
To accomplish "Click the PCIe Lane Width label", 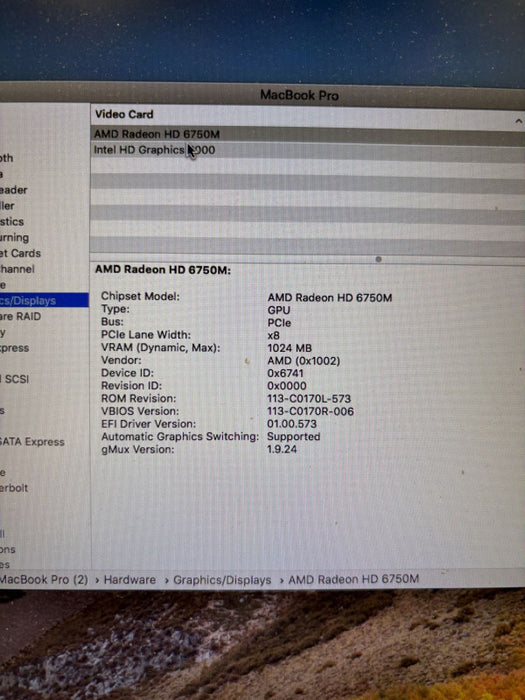I will click(146, 335).
